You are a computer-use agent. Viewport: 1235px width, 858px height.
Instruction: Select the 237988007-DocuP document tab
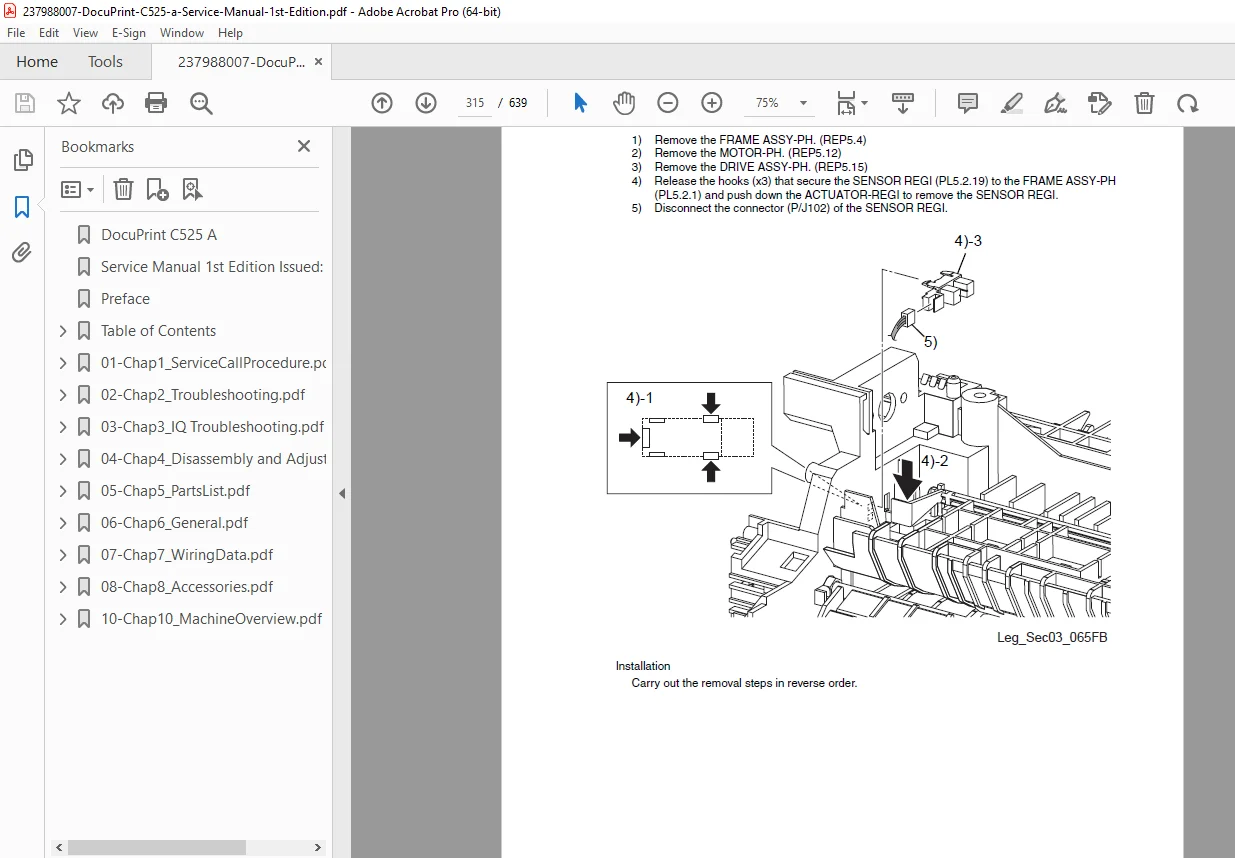click(x=241, y=62)
